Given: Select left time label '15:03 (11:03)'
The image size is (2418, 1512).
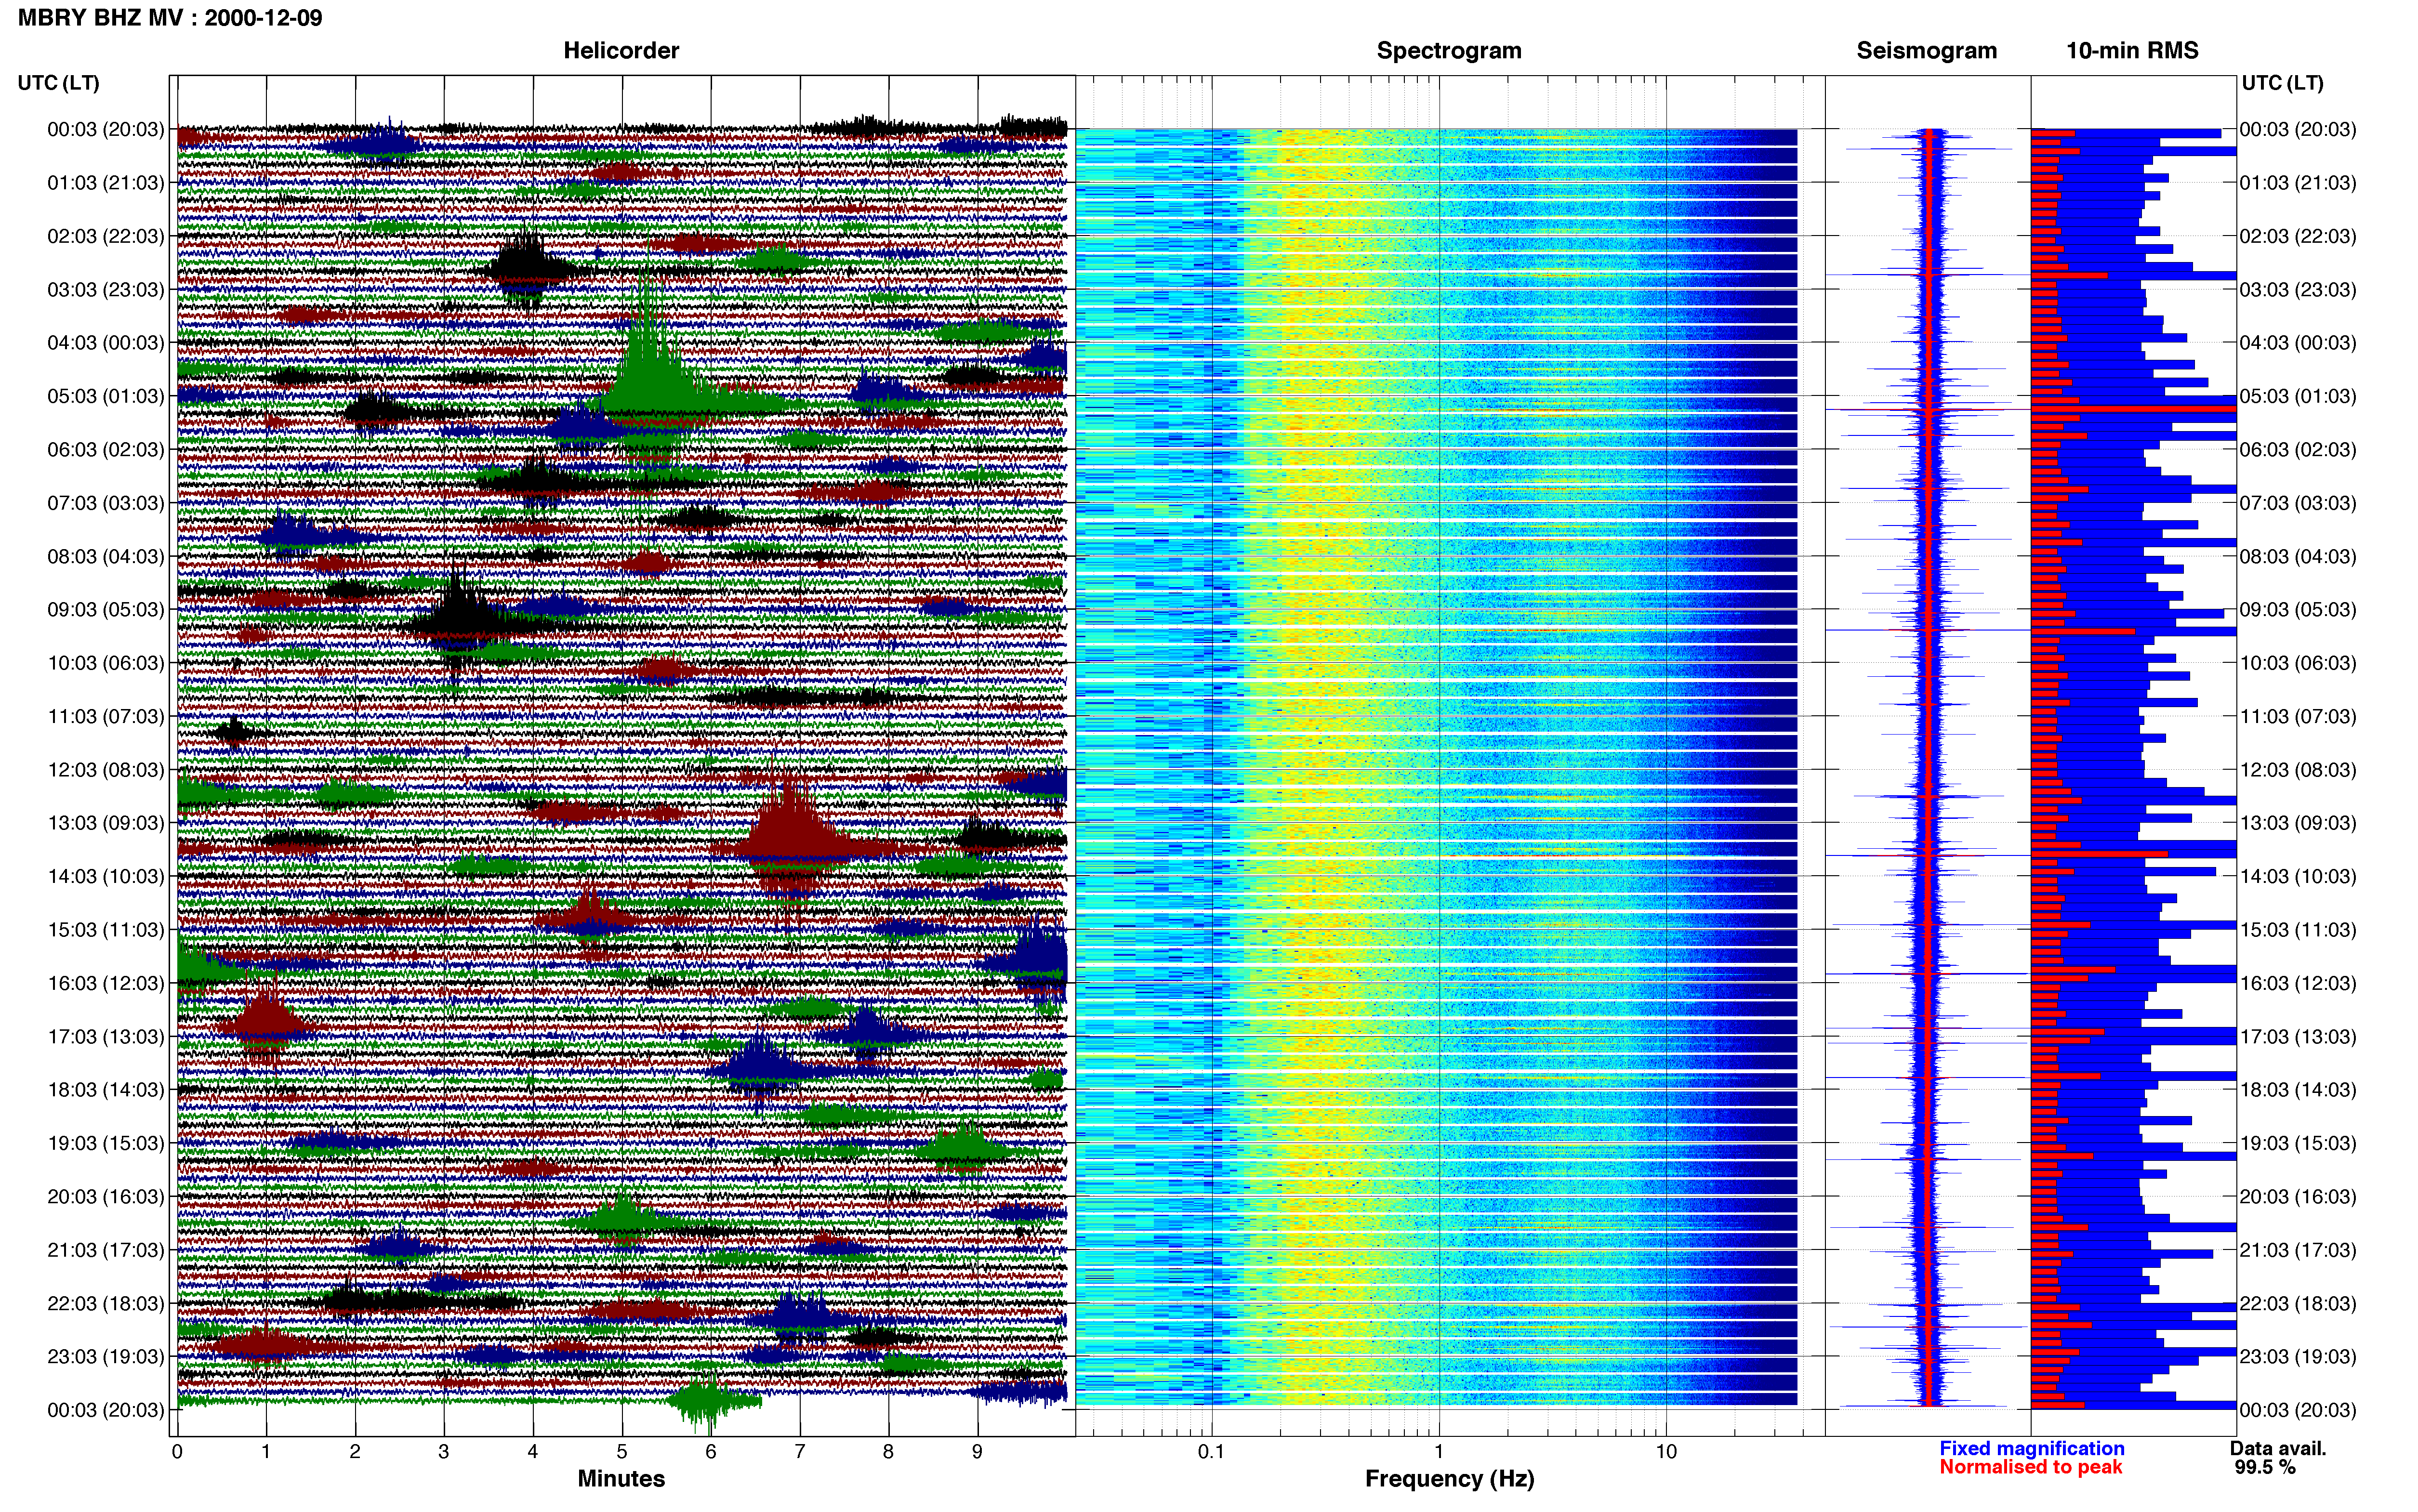Looking at the screenshot, I should point(105,930).
